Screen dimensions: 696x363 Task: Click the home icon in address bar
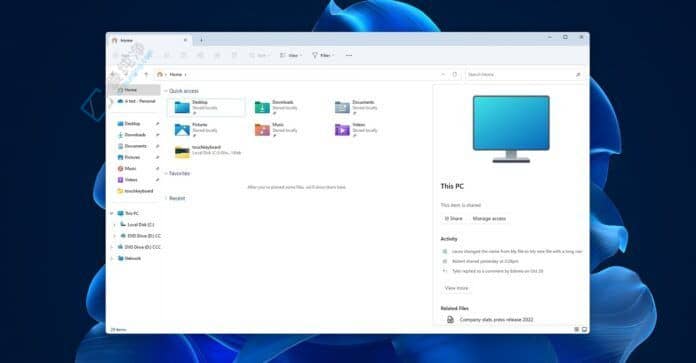point(160,75)
